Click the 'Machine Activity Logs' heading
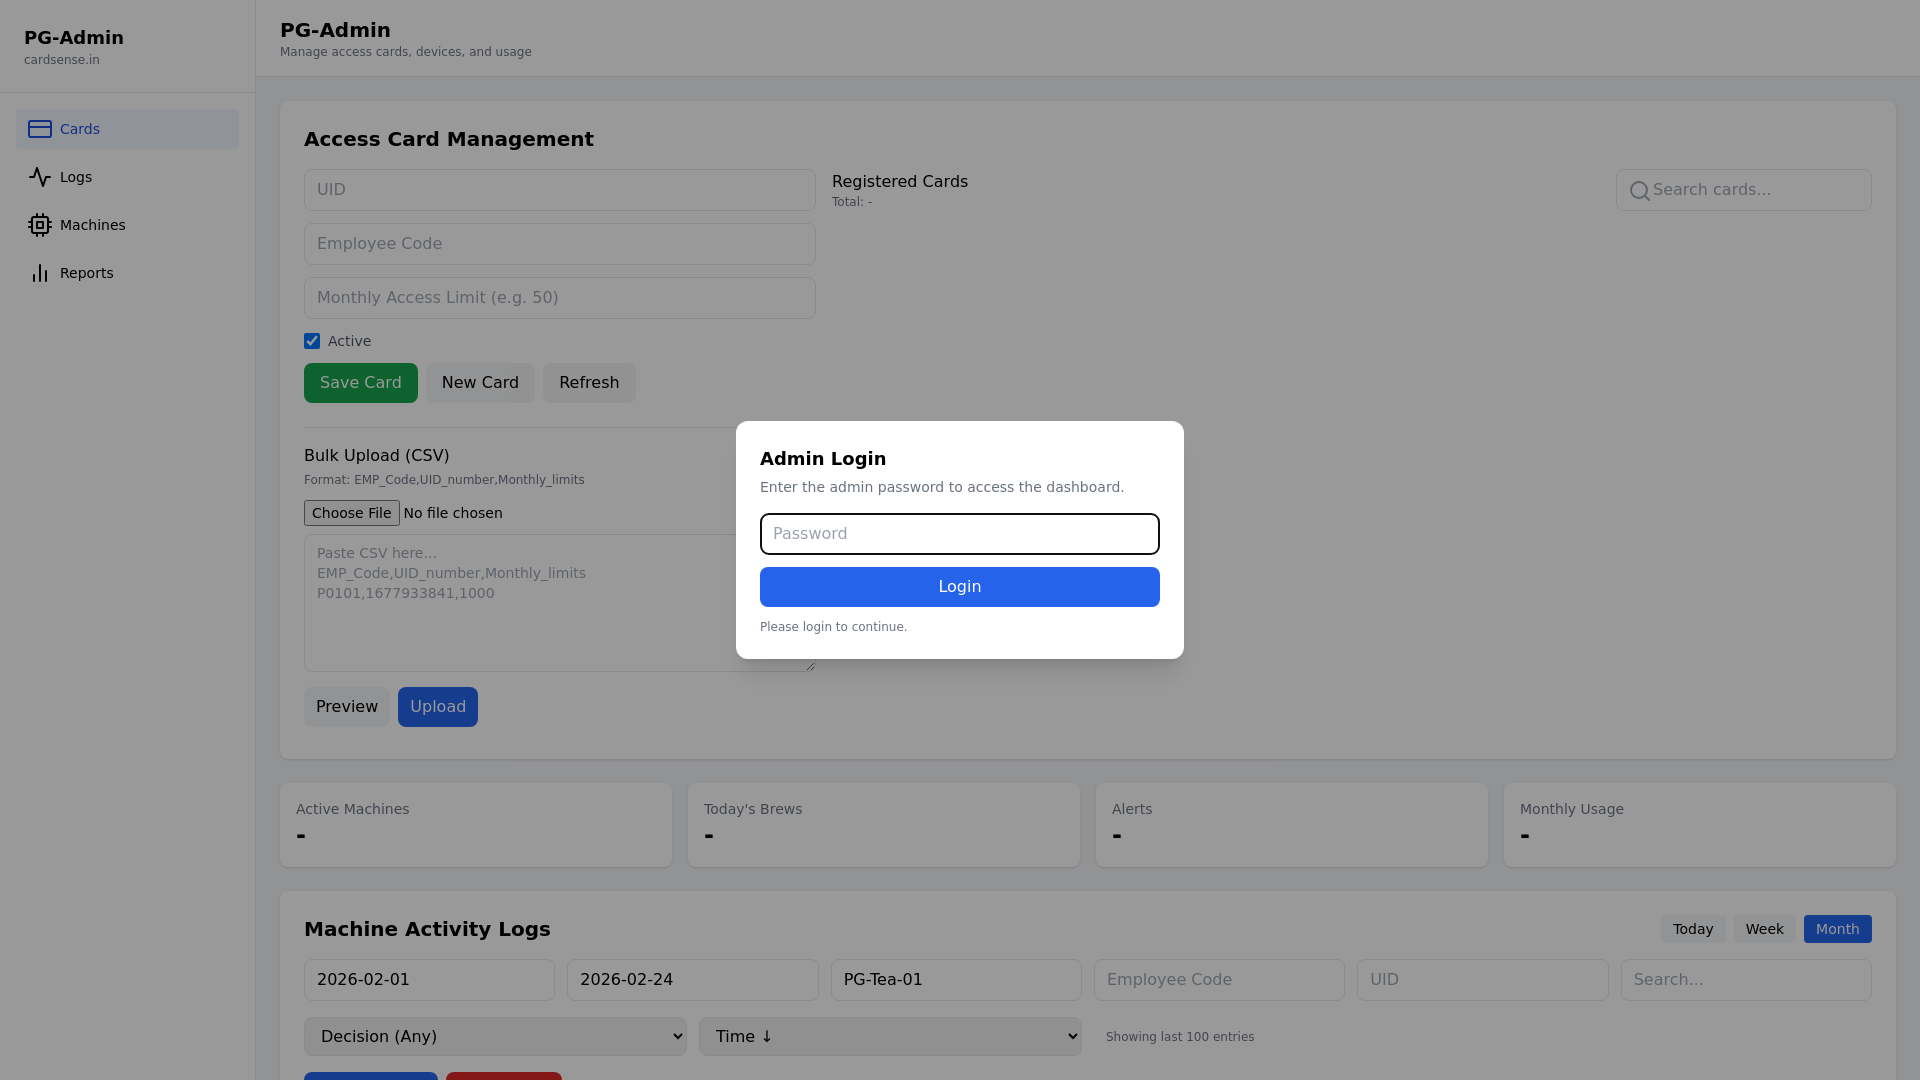 click(x=427, y=929)
